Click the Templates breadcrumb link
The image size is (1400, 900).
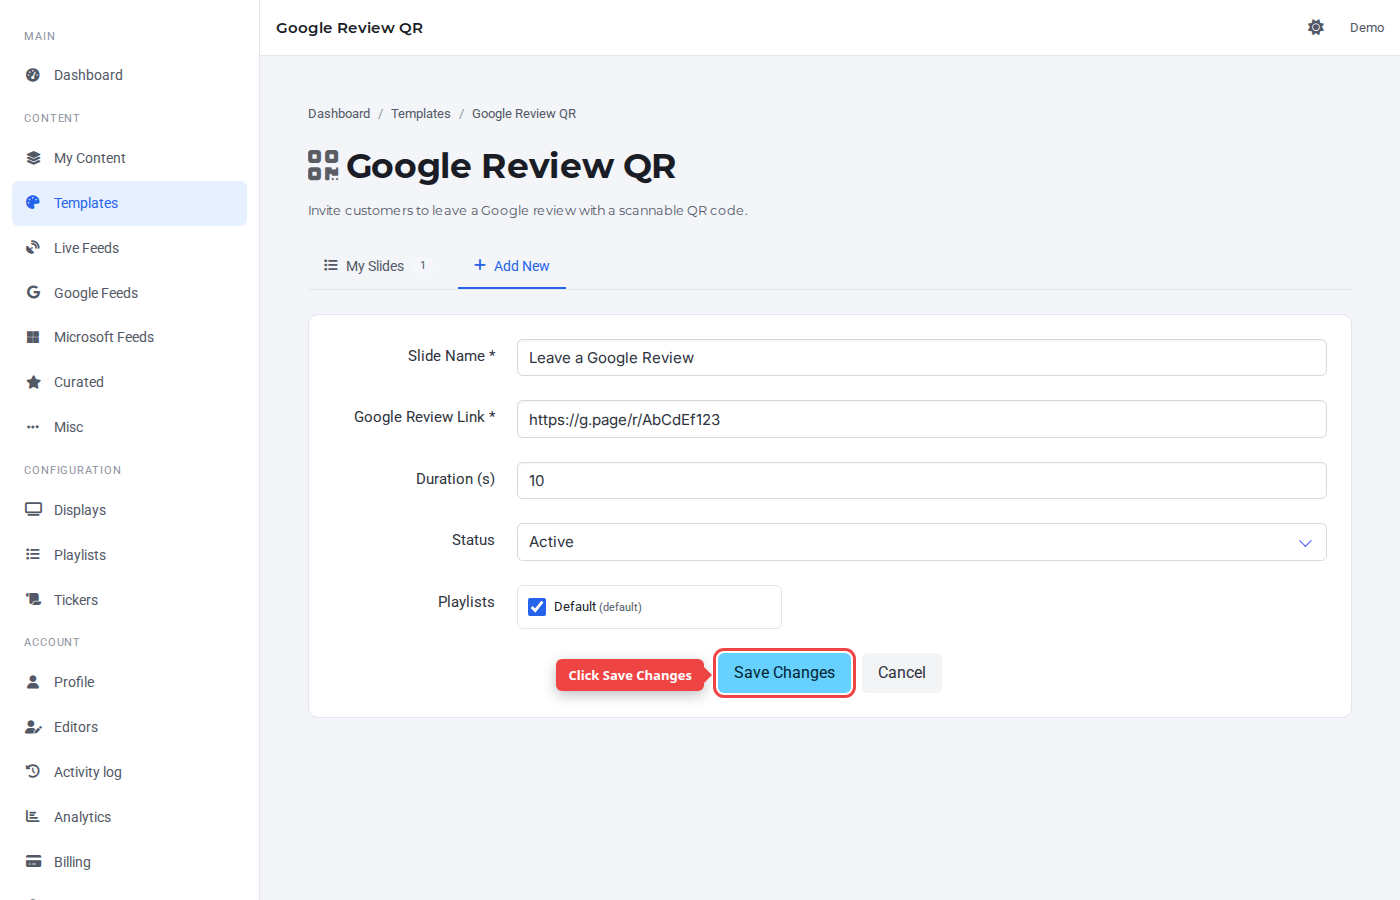coord(421,114)
